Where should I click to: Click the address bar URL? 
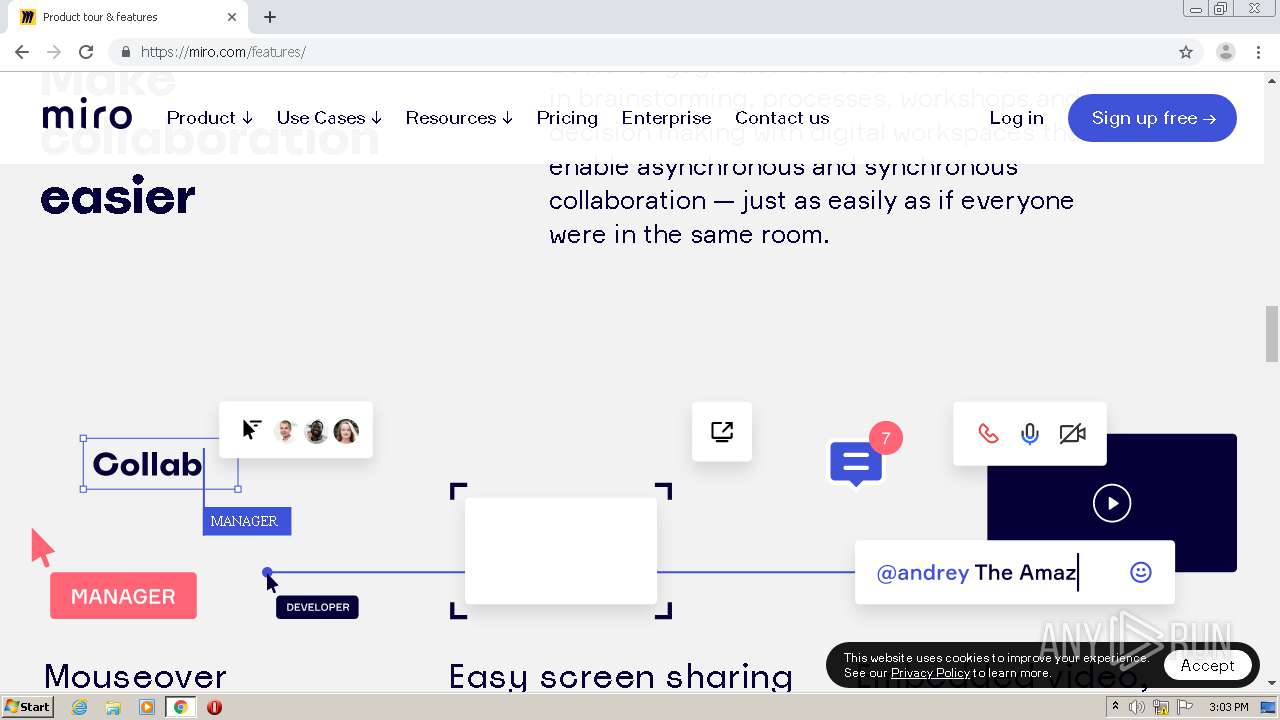pos(223,52)
